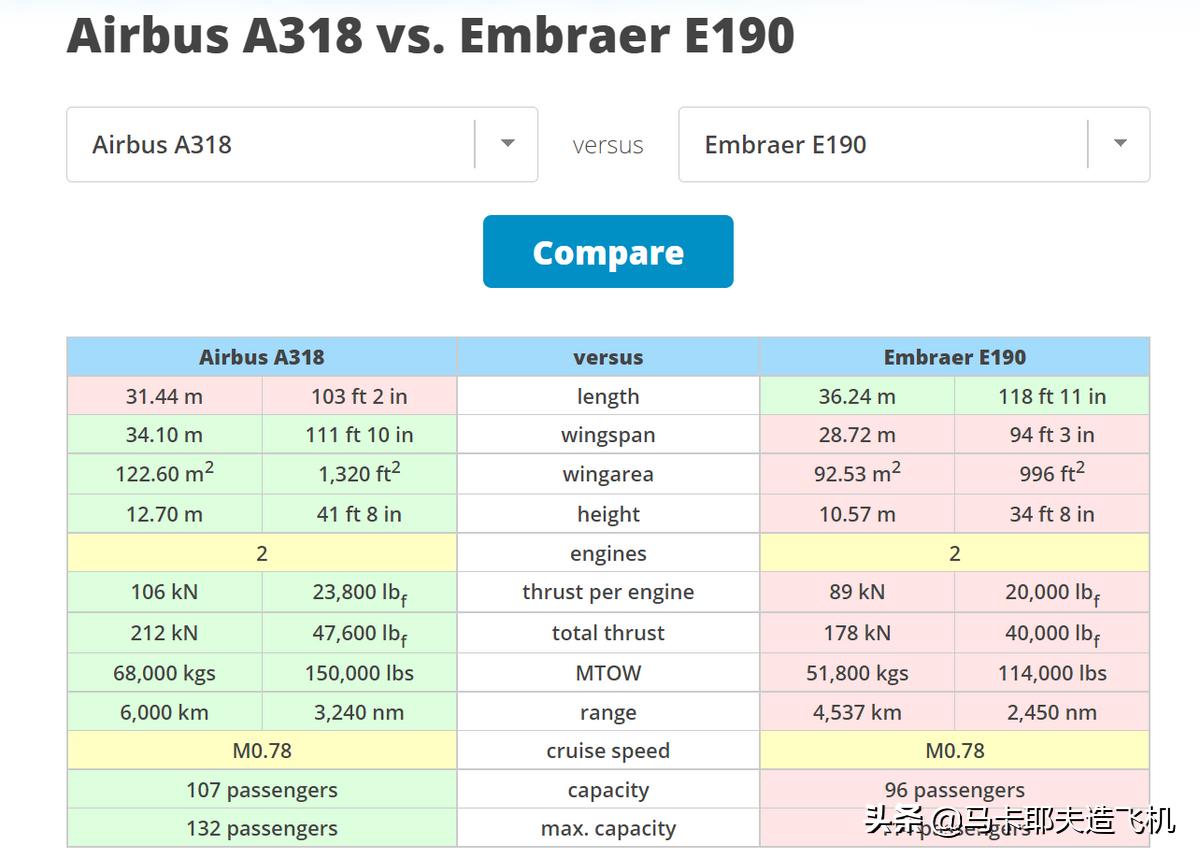Click the 31.44 m length cell
Image resolution: width=1200 pixels, height=860 pixels.
[x=164, y=396]
